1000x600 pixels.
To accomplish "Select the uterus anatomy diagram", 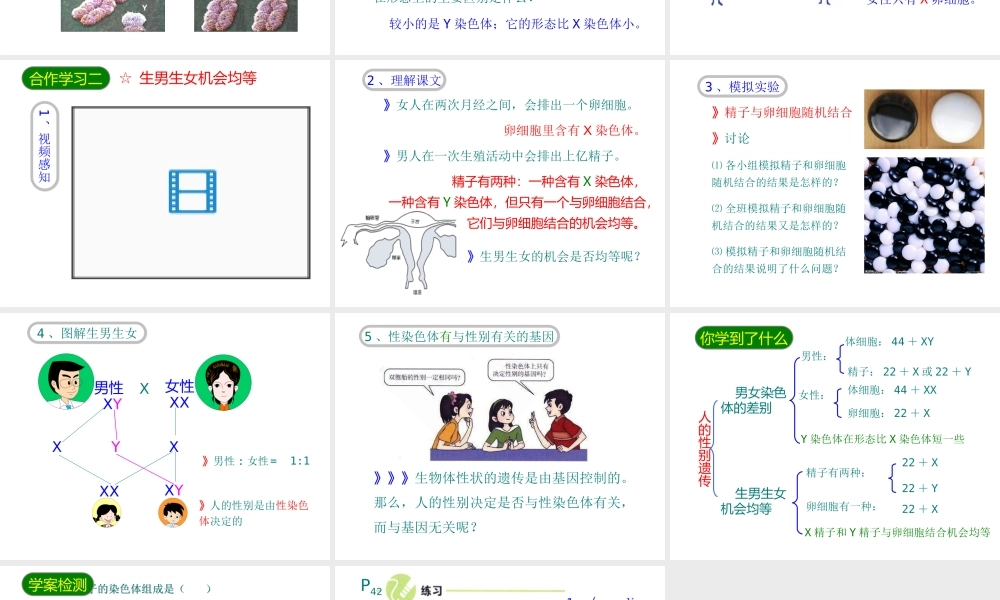I will (399, 252).
